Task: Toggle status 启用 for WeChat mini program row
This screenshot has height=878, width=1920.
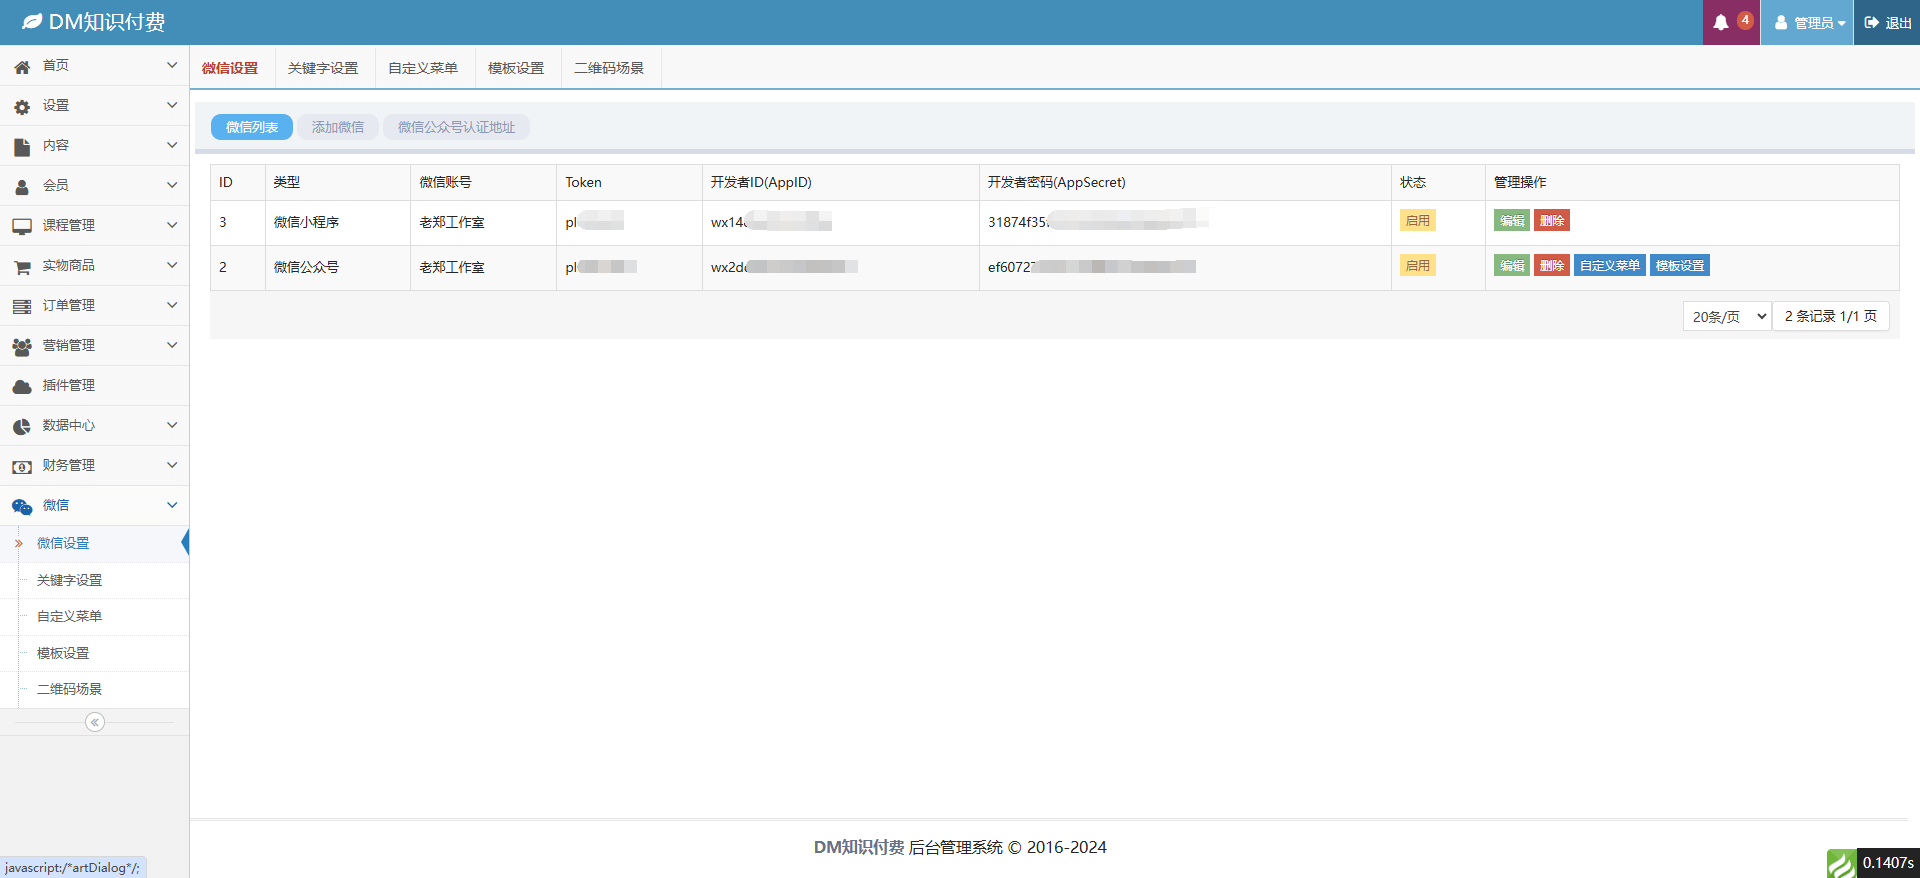Action: [x=1417, y=221]
